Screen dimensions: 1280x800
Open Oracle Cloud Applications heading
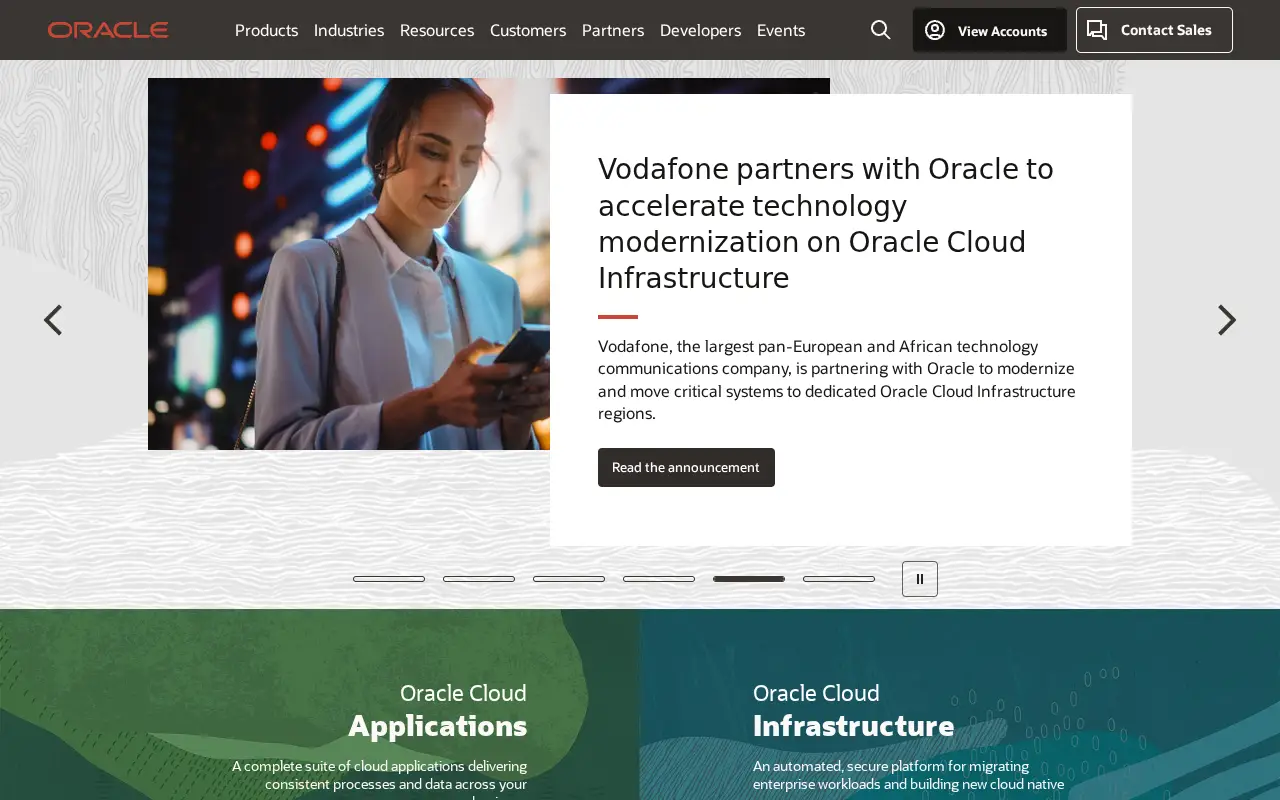pyautogui.click(x=437, y=710)
